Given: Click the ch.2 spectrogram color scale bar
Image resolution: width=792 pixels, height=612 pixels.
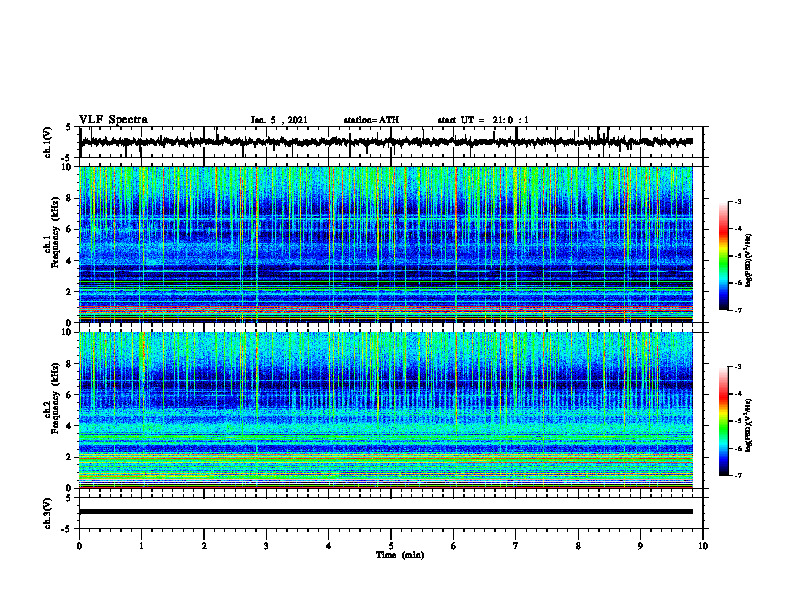Looking at the screenshot, I should click(723, 421).
